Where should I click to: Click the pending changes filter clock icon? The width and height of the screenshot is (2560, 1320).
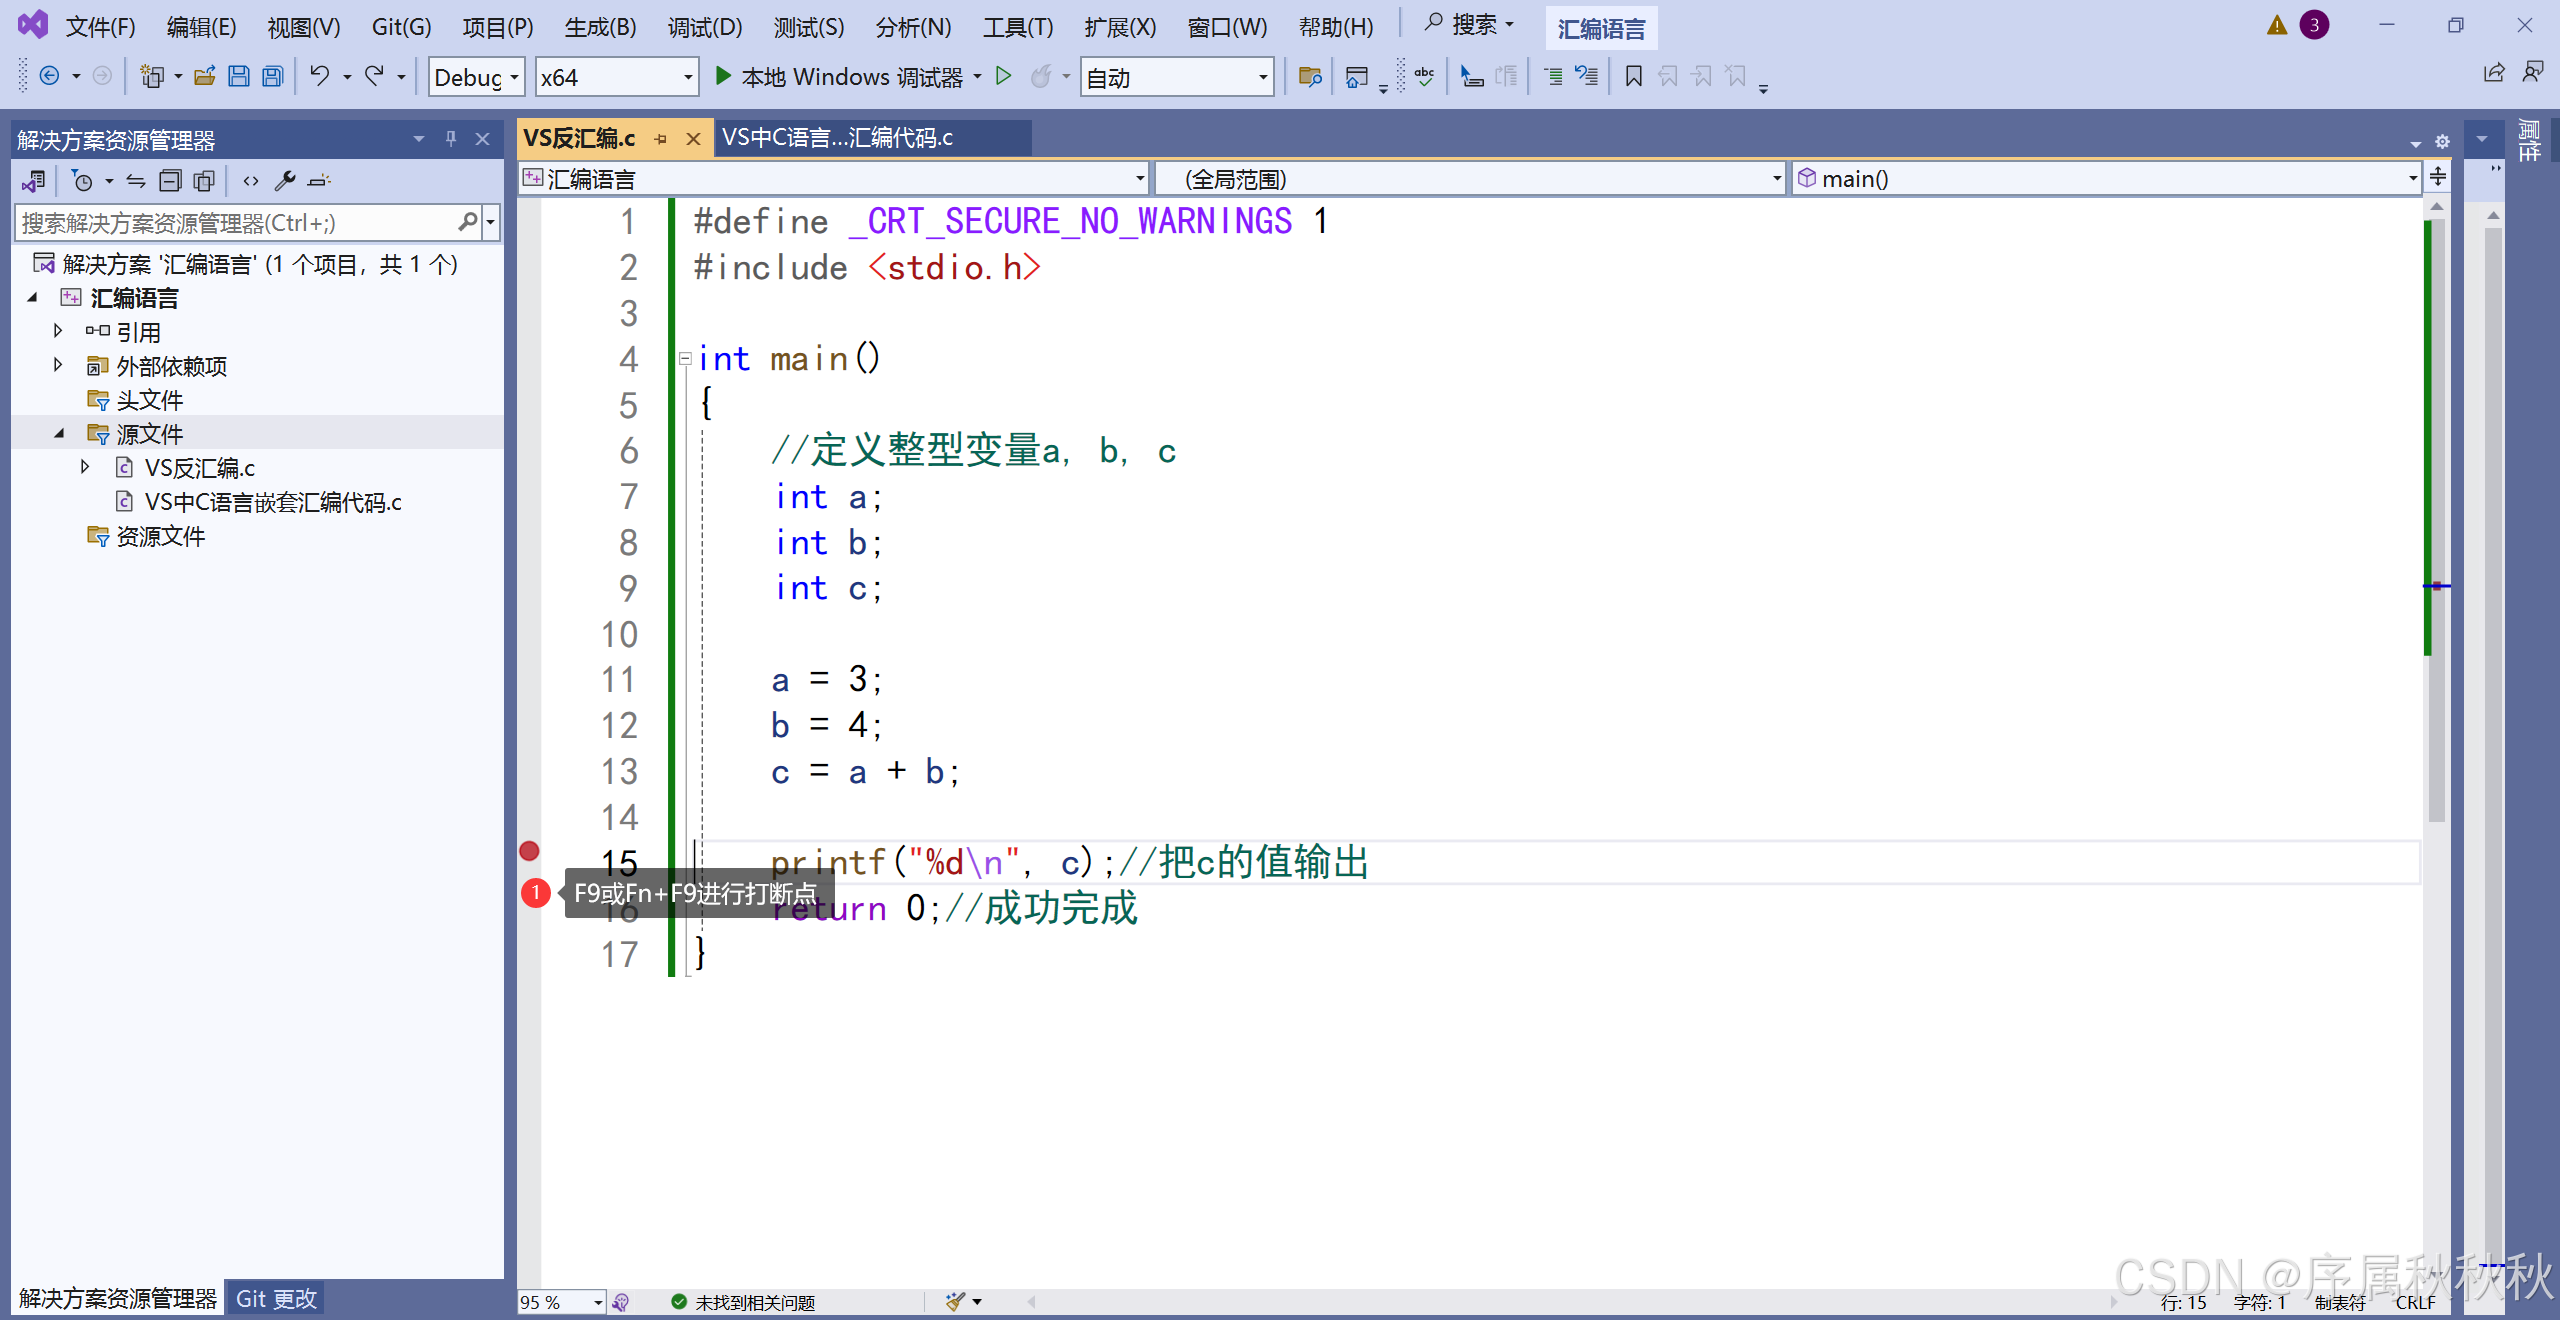(83, 181)
